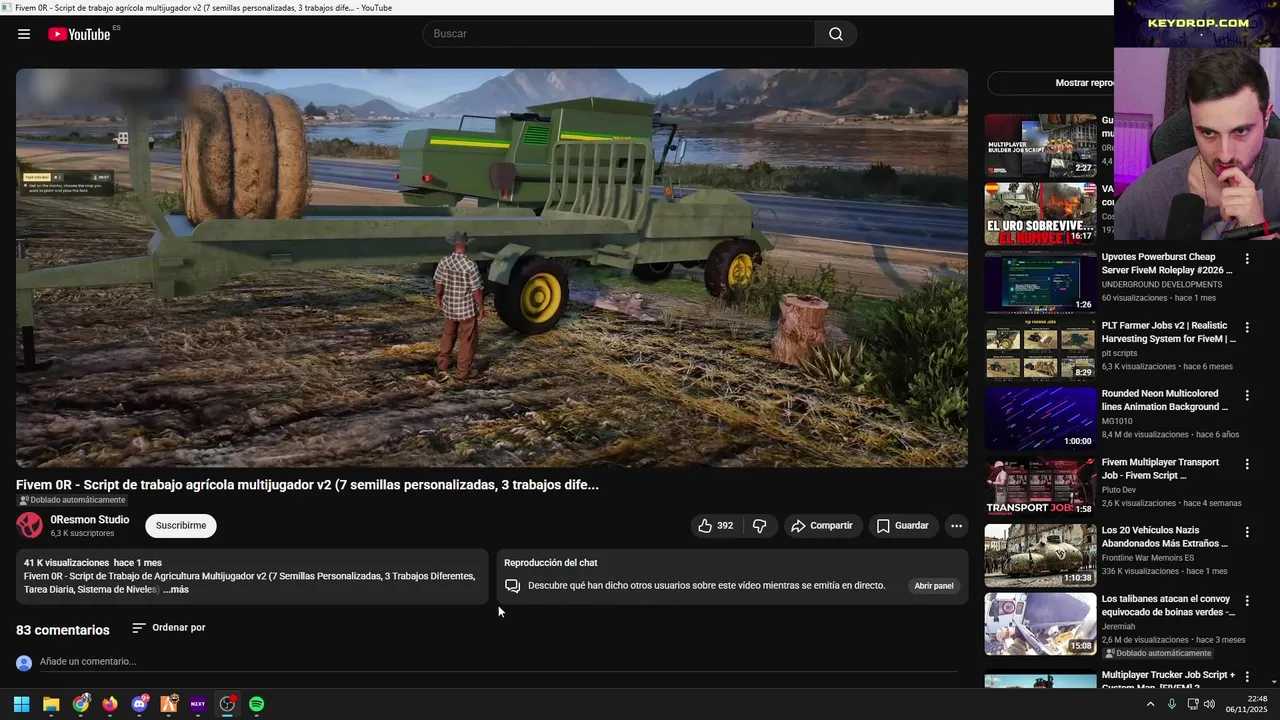Open options menu for Upvotes Powerburst video

point(1247,258)
